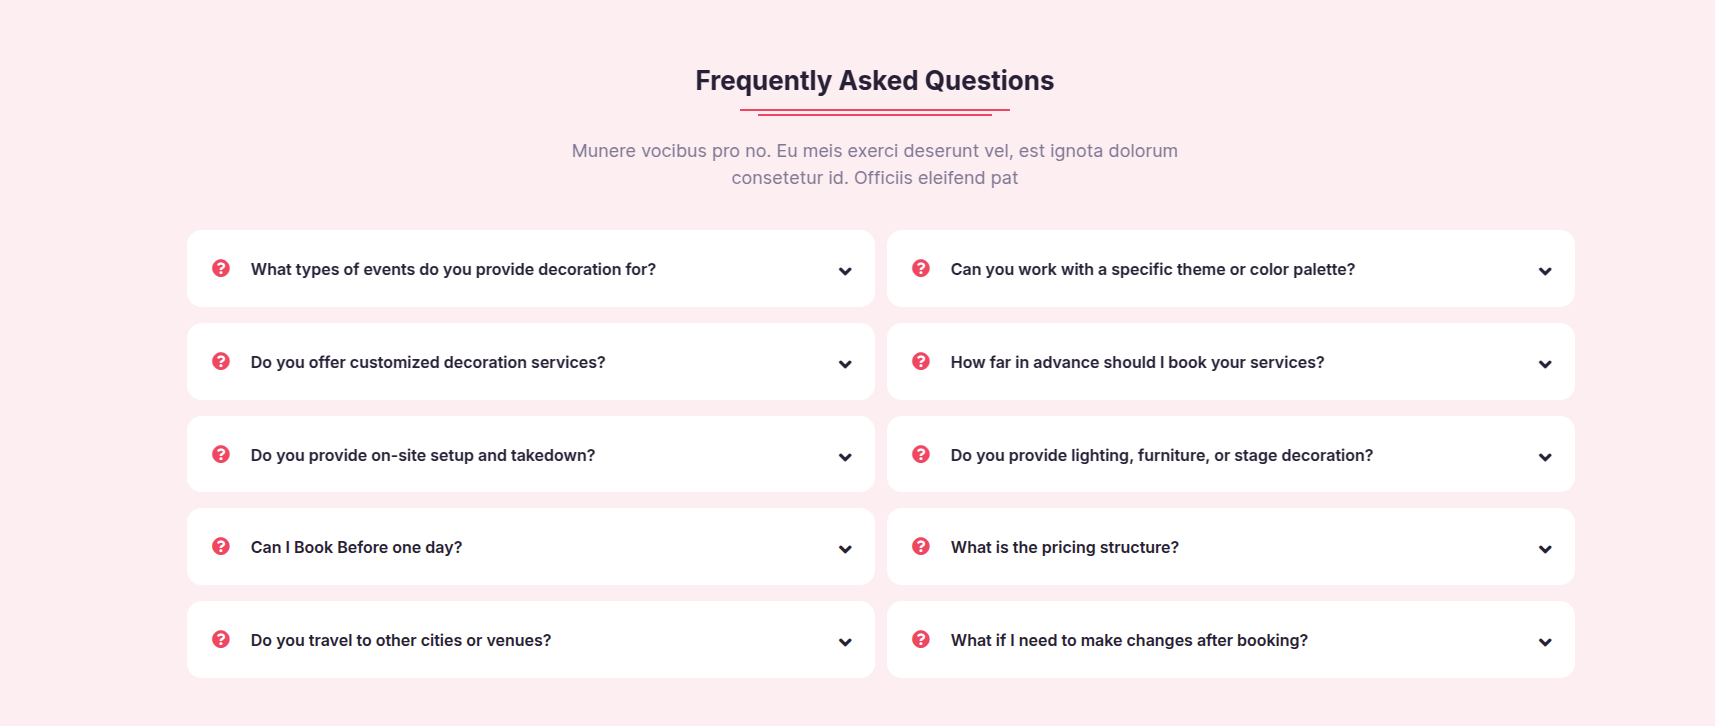
Task: Click question icon for booking in advance question
Action: pos(921,361)
